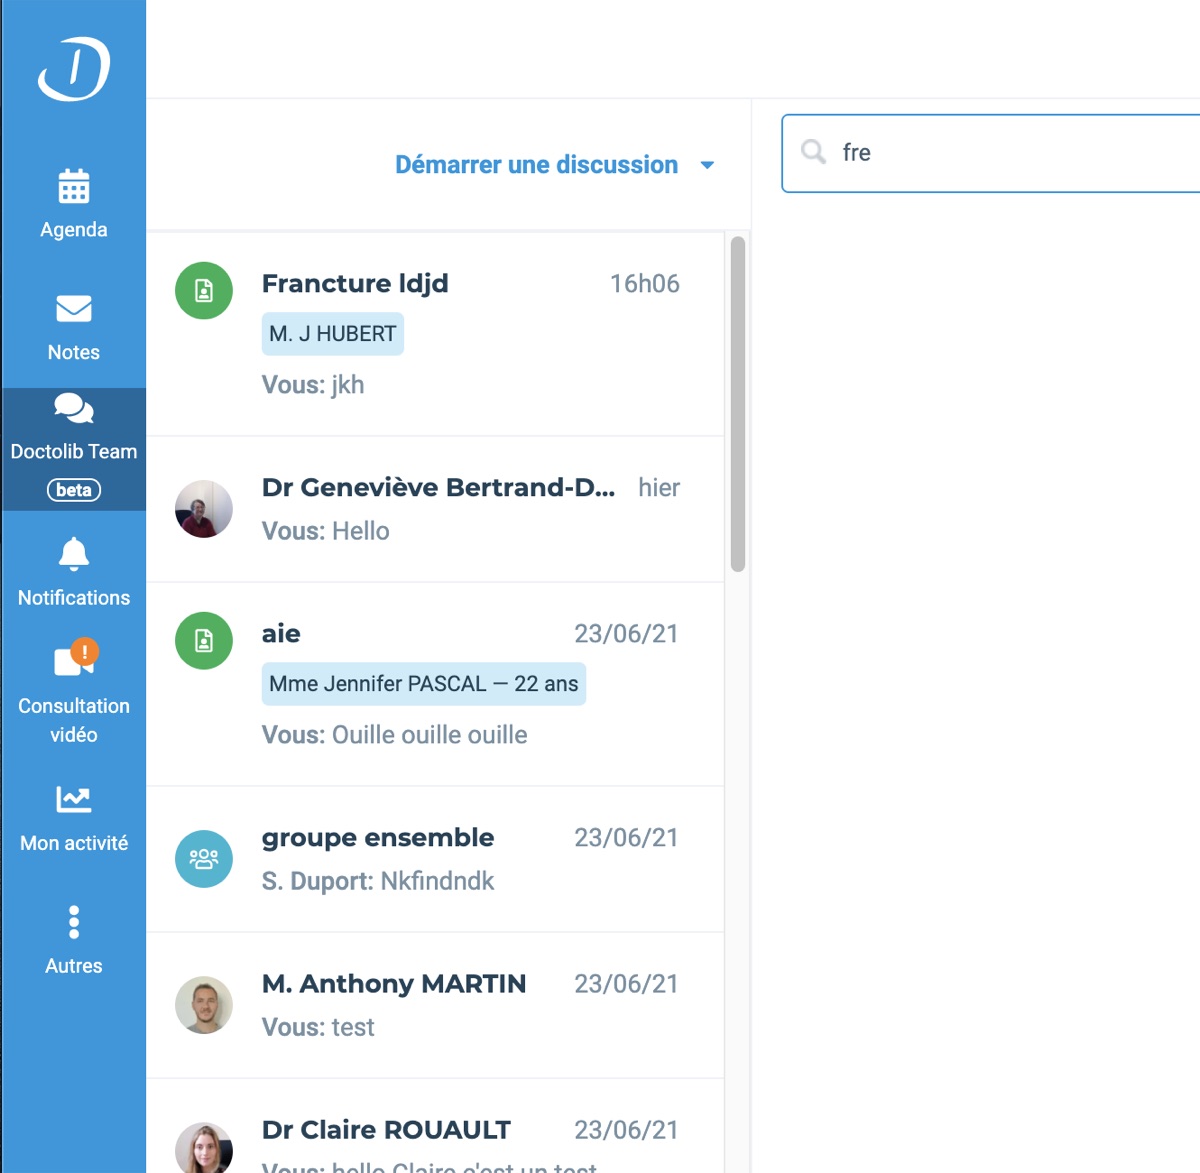Viewport: 1200px width, 1173px height.
Task: Click the Autres label in sidebar
Action: [x=74, y=966]
